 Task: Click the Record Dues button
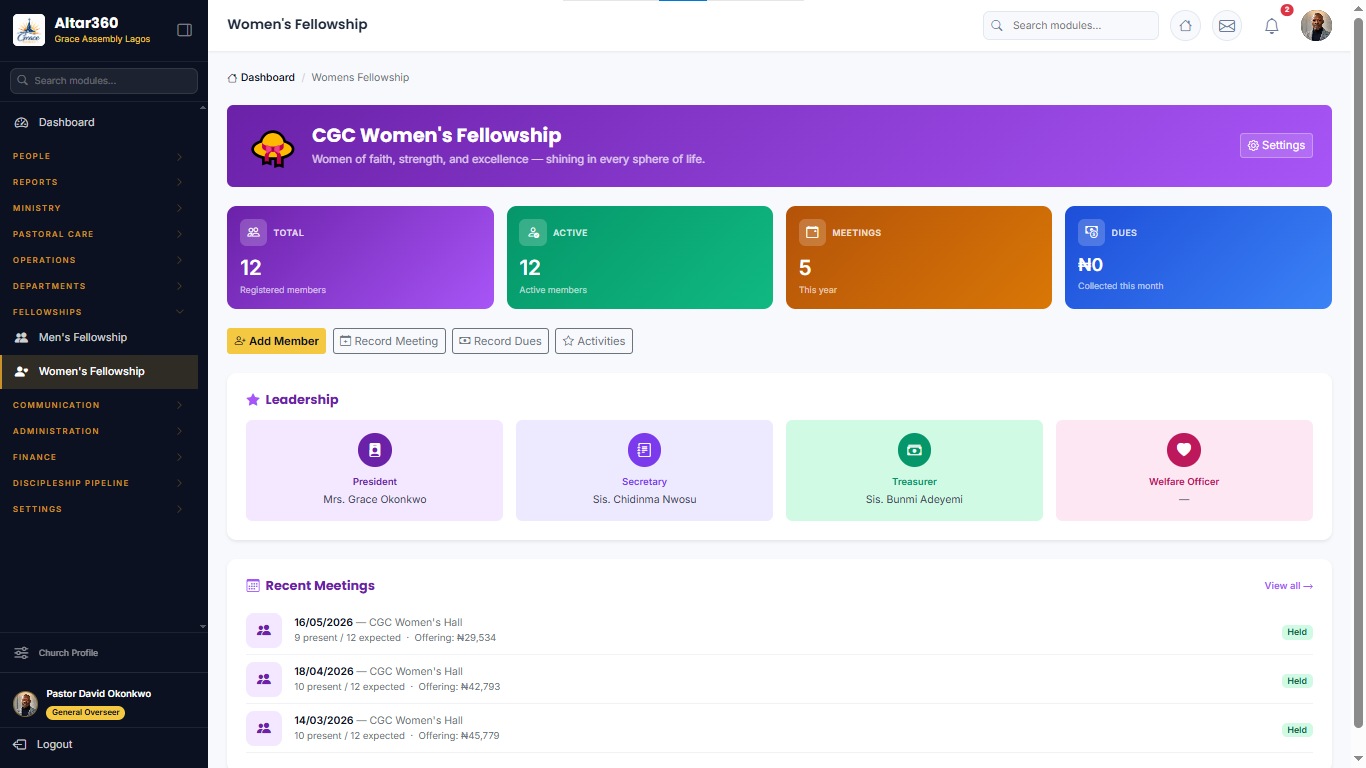point(500,341)
